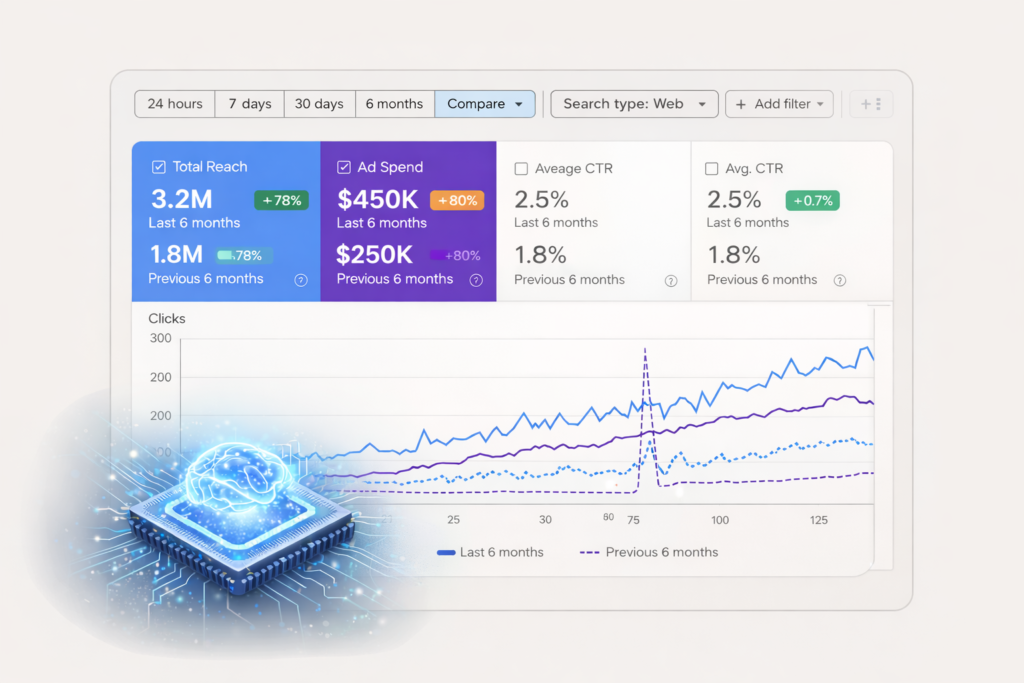
Task: Click help icon in Ad Spend card
Action: click(476, 280)
